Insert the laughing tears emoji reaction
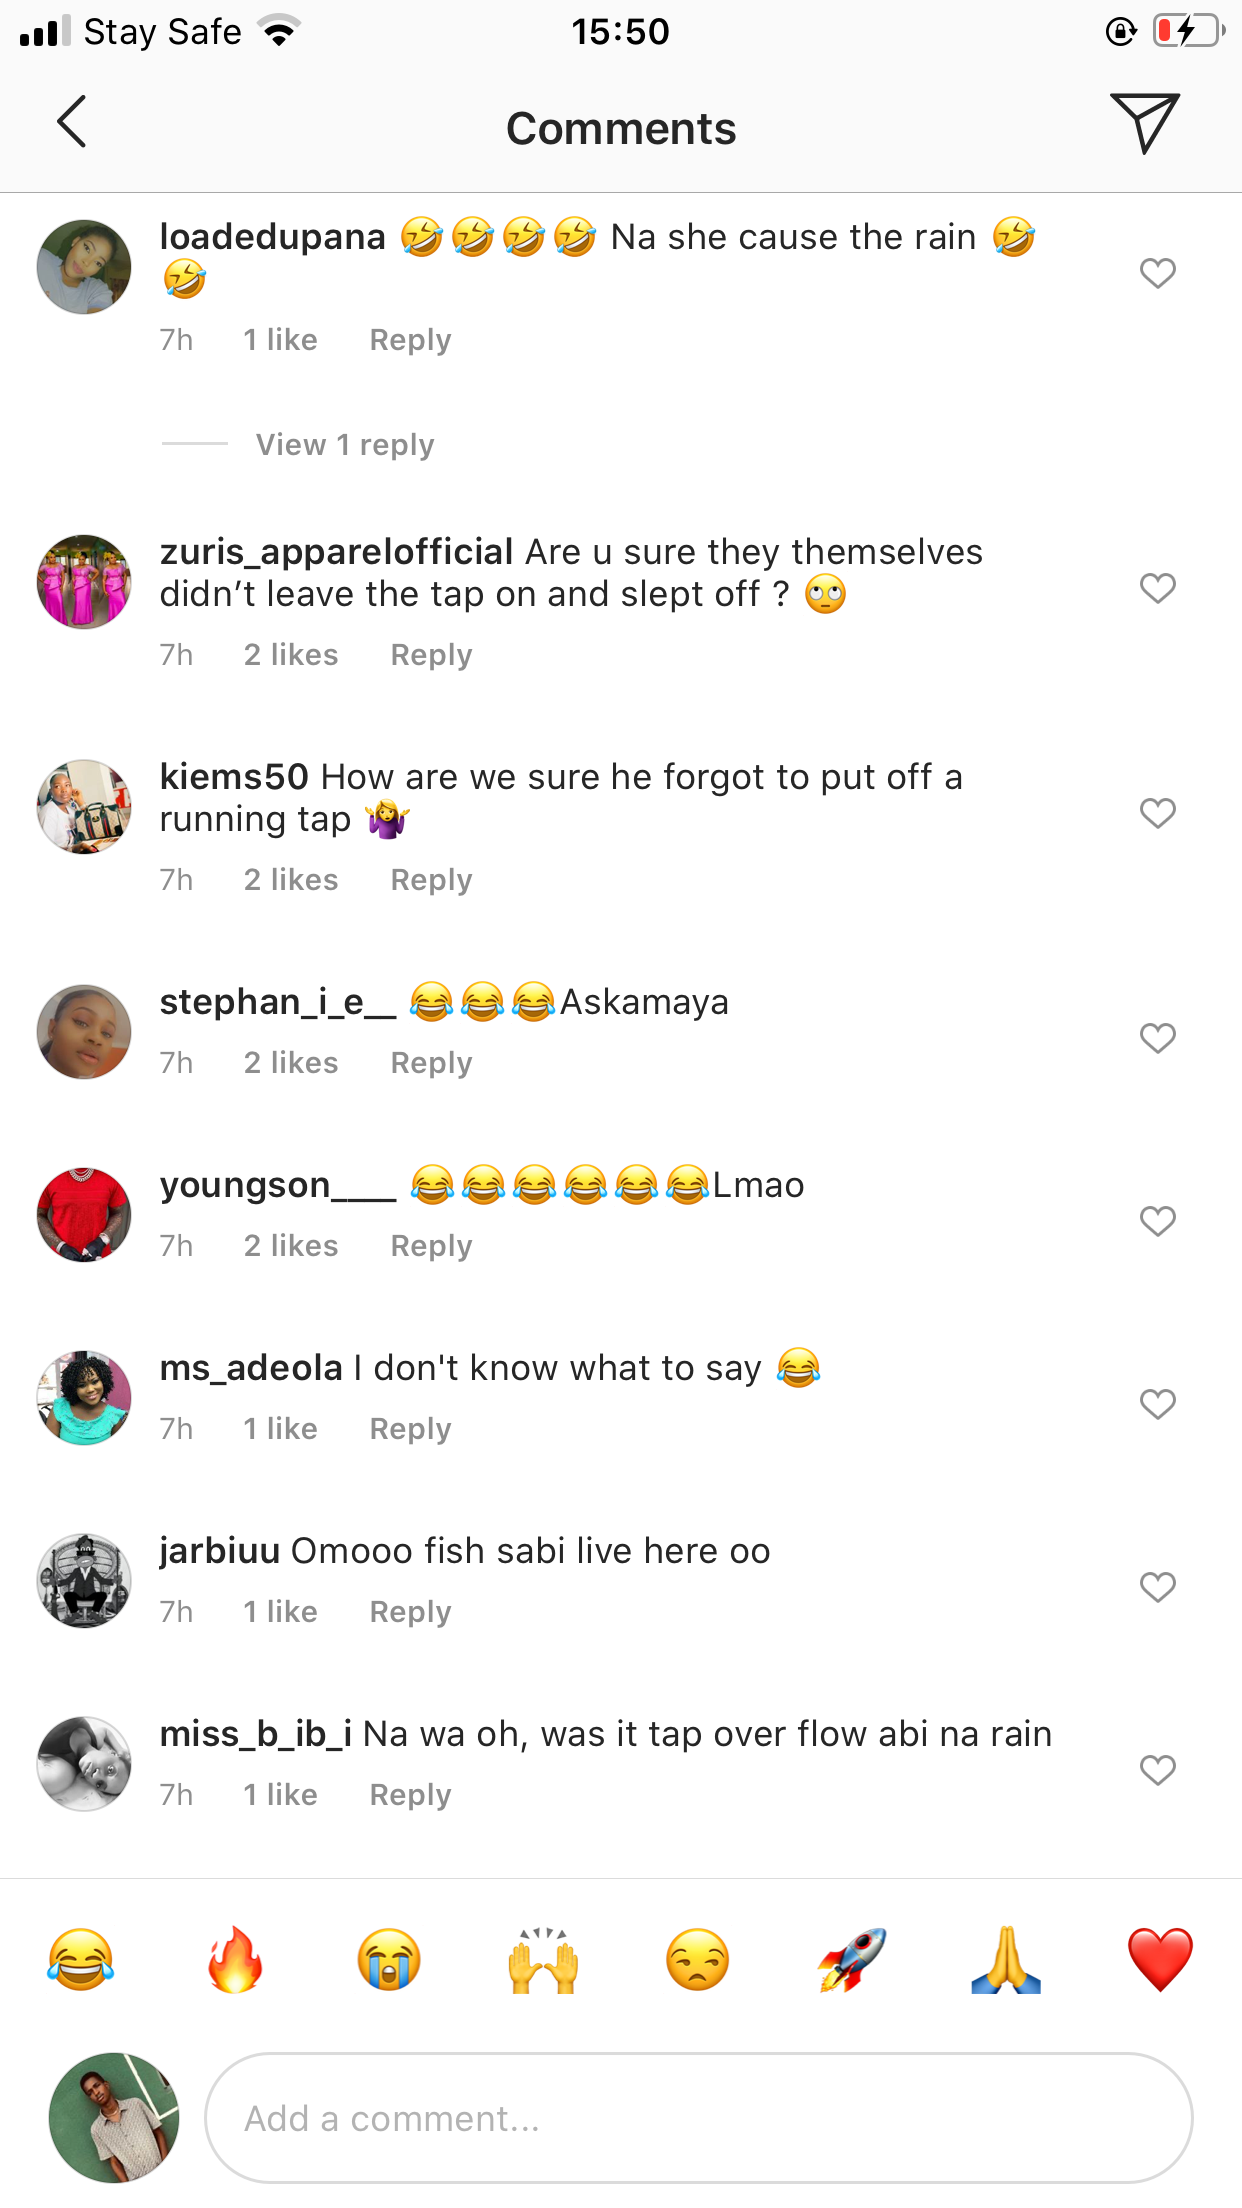Screen dimensions: 1242x2208 tap(81, 1960)
